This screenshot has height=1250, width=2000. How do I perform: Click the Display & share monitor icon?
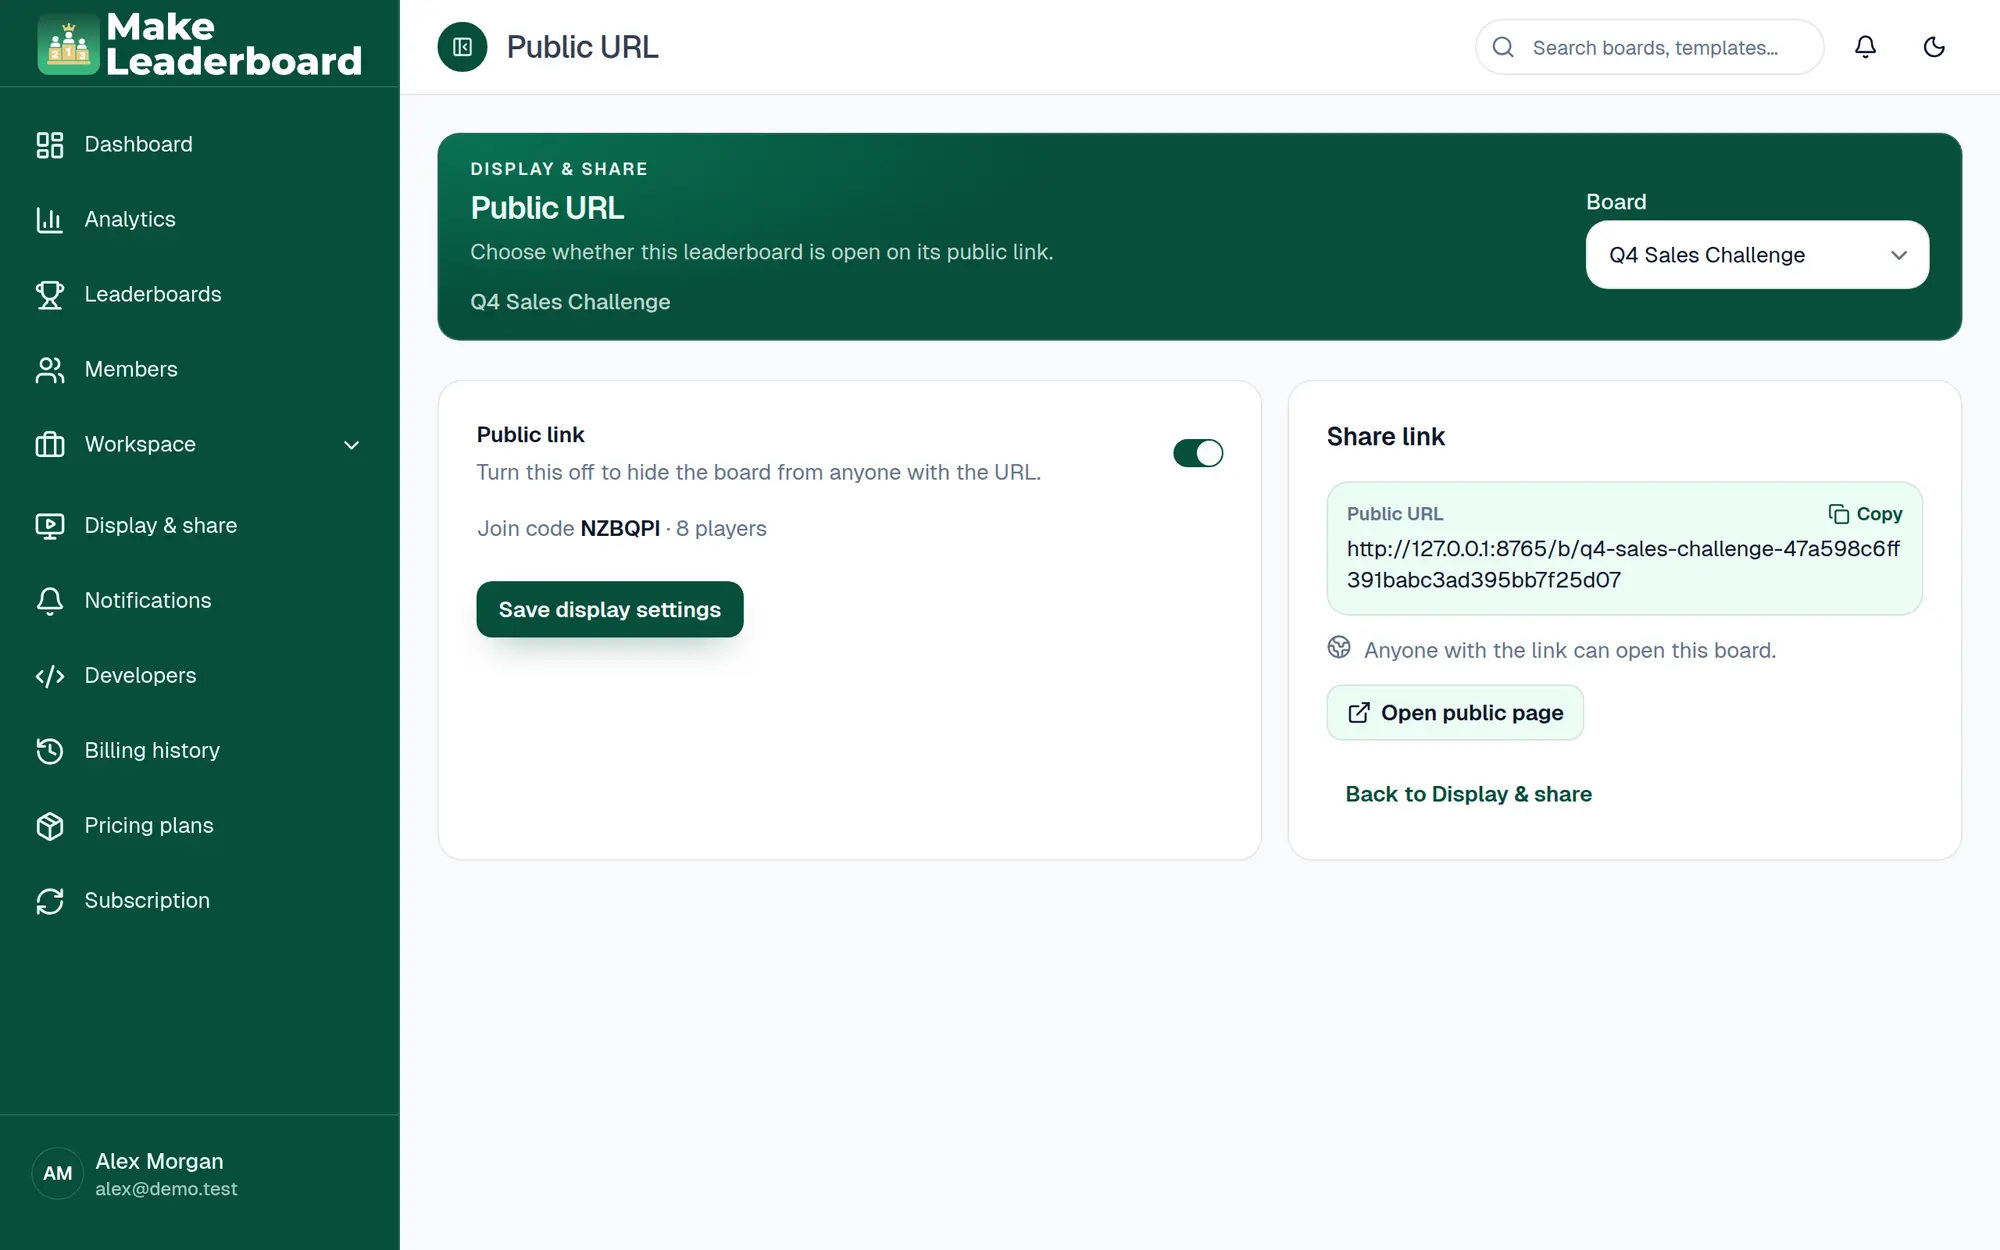click(50, 526)
